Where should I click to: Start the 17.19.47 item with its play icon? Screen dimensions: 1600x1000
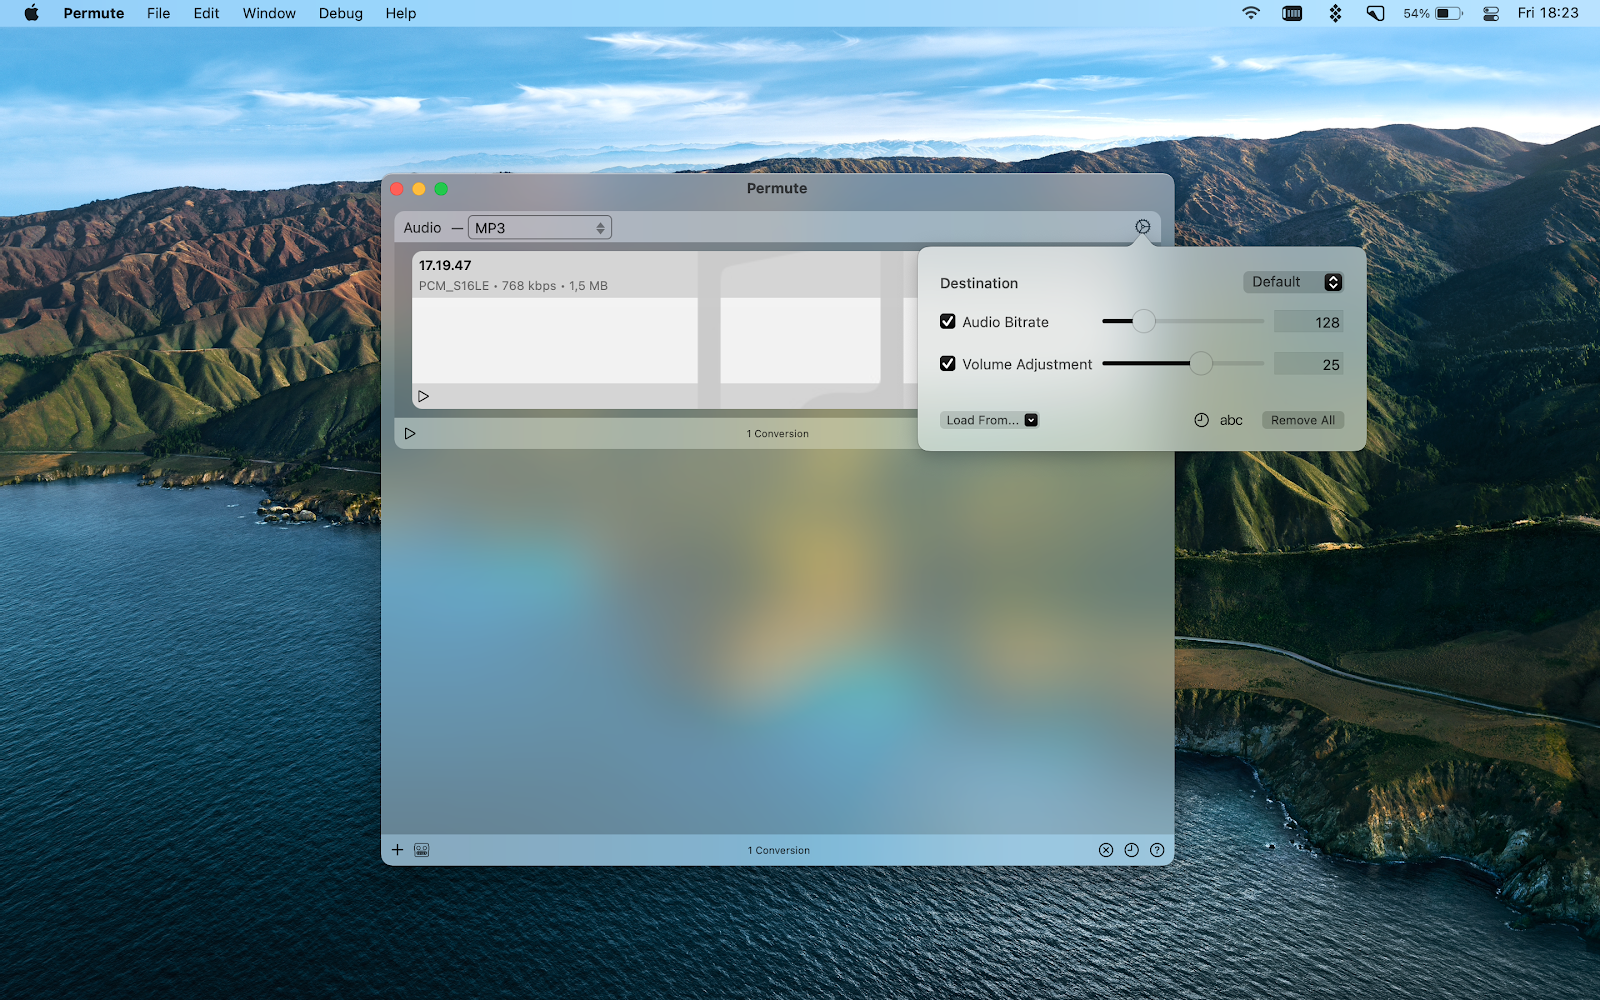click(x=424, y=396)
